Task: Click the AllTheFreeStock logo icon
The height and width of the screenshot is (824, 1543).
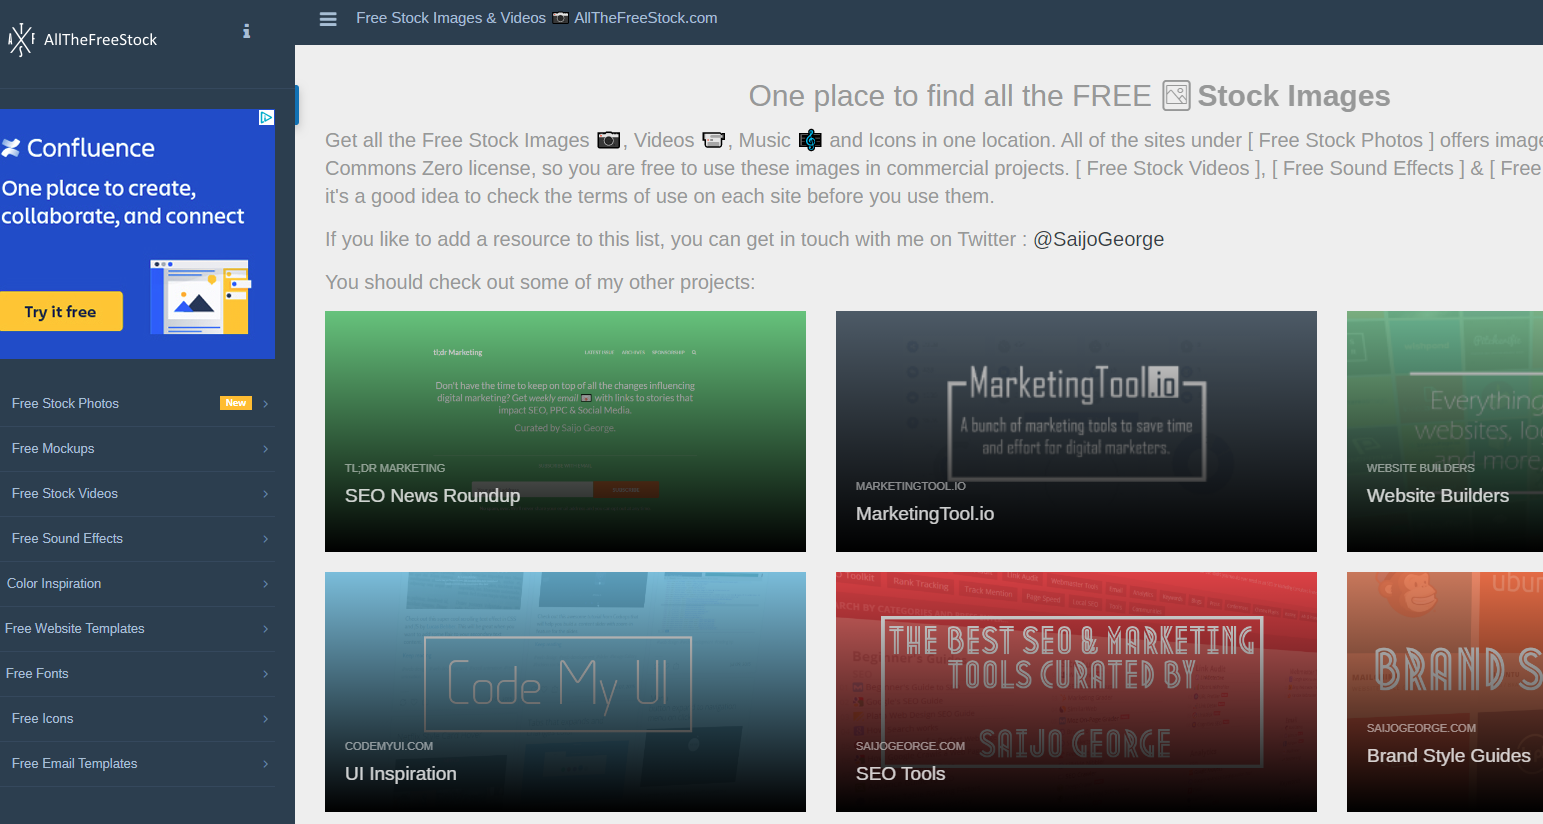Action: pos(20,40)
